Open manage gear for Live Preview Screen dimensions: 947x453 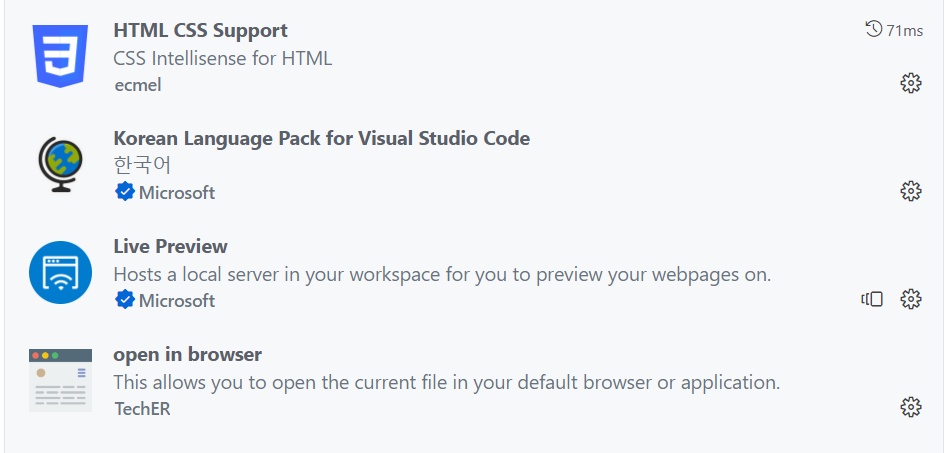click(x=910, y=299)
